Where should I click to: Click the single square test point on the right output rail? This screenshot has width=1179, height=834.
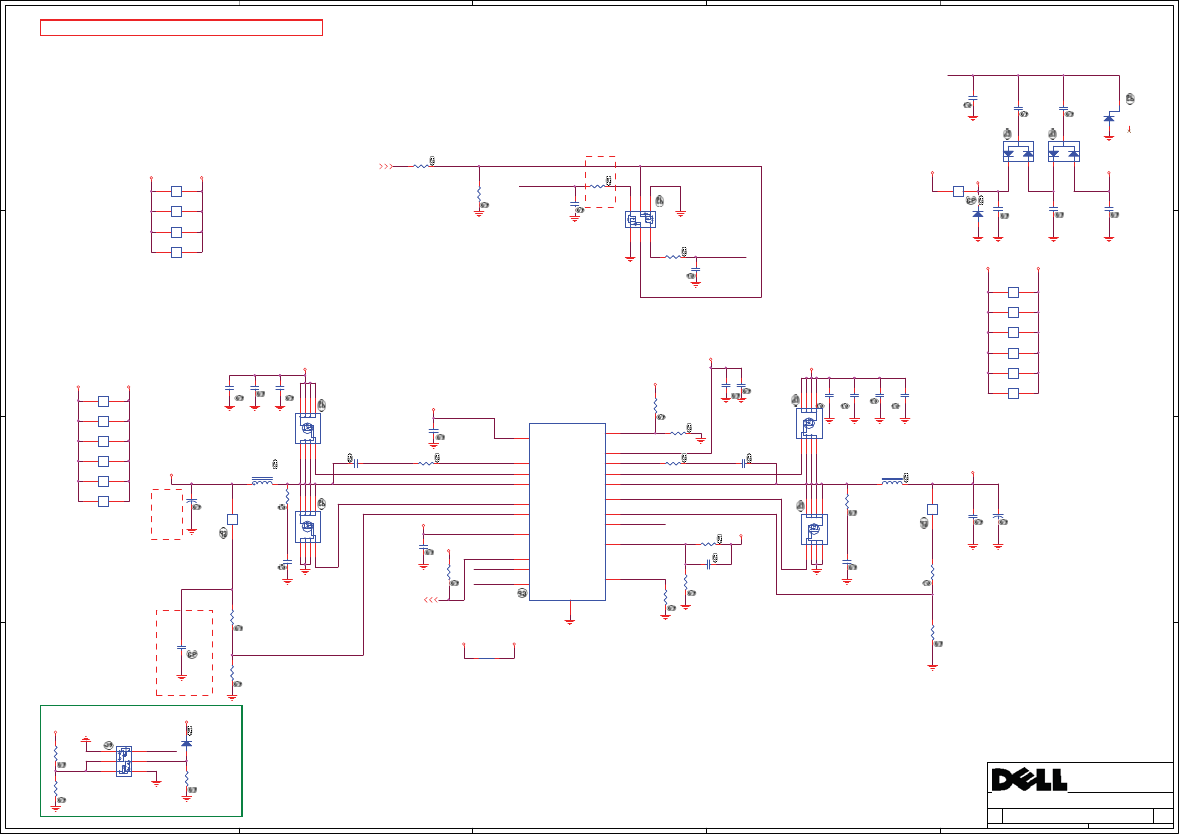[932, 509]
